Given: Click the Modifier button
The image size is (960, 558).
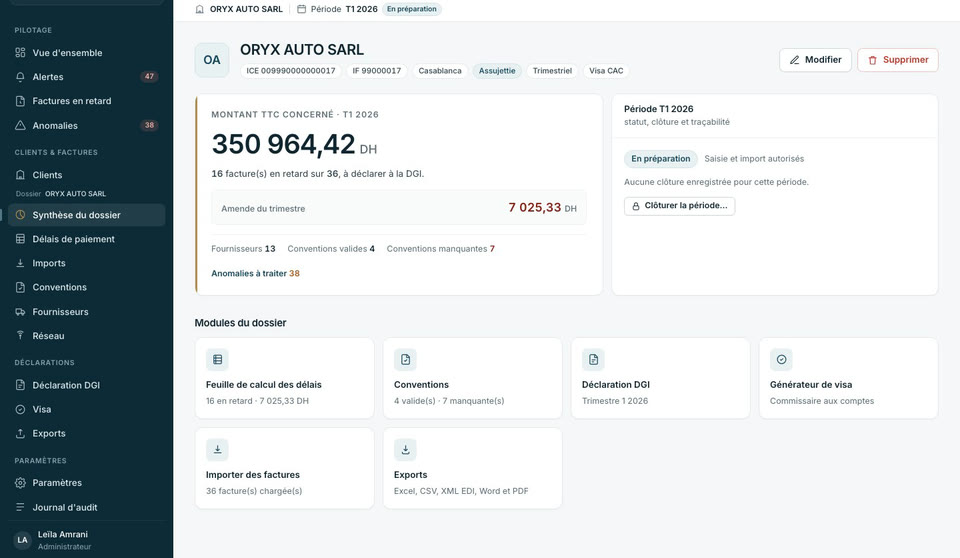Looking at the screenshot, I should (x=815, y=60).
